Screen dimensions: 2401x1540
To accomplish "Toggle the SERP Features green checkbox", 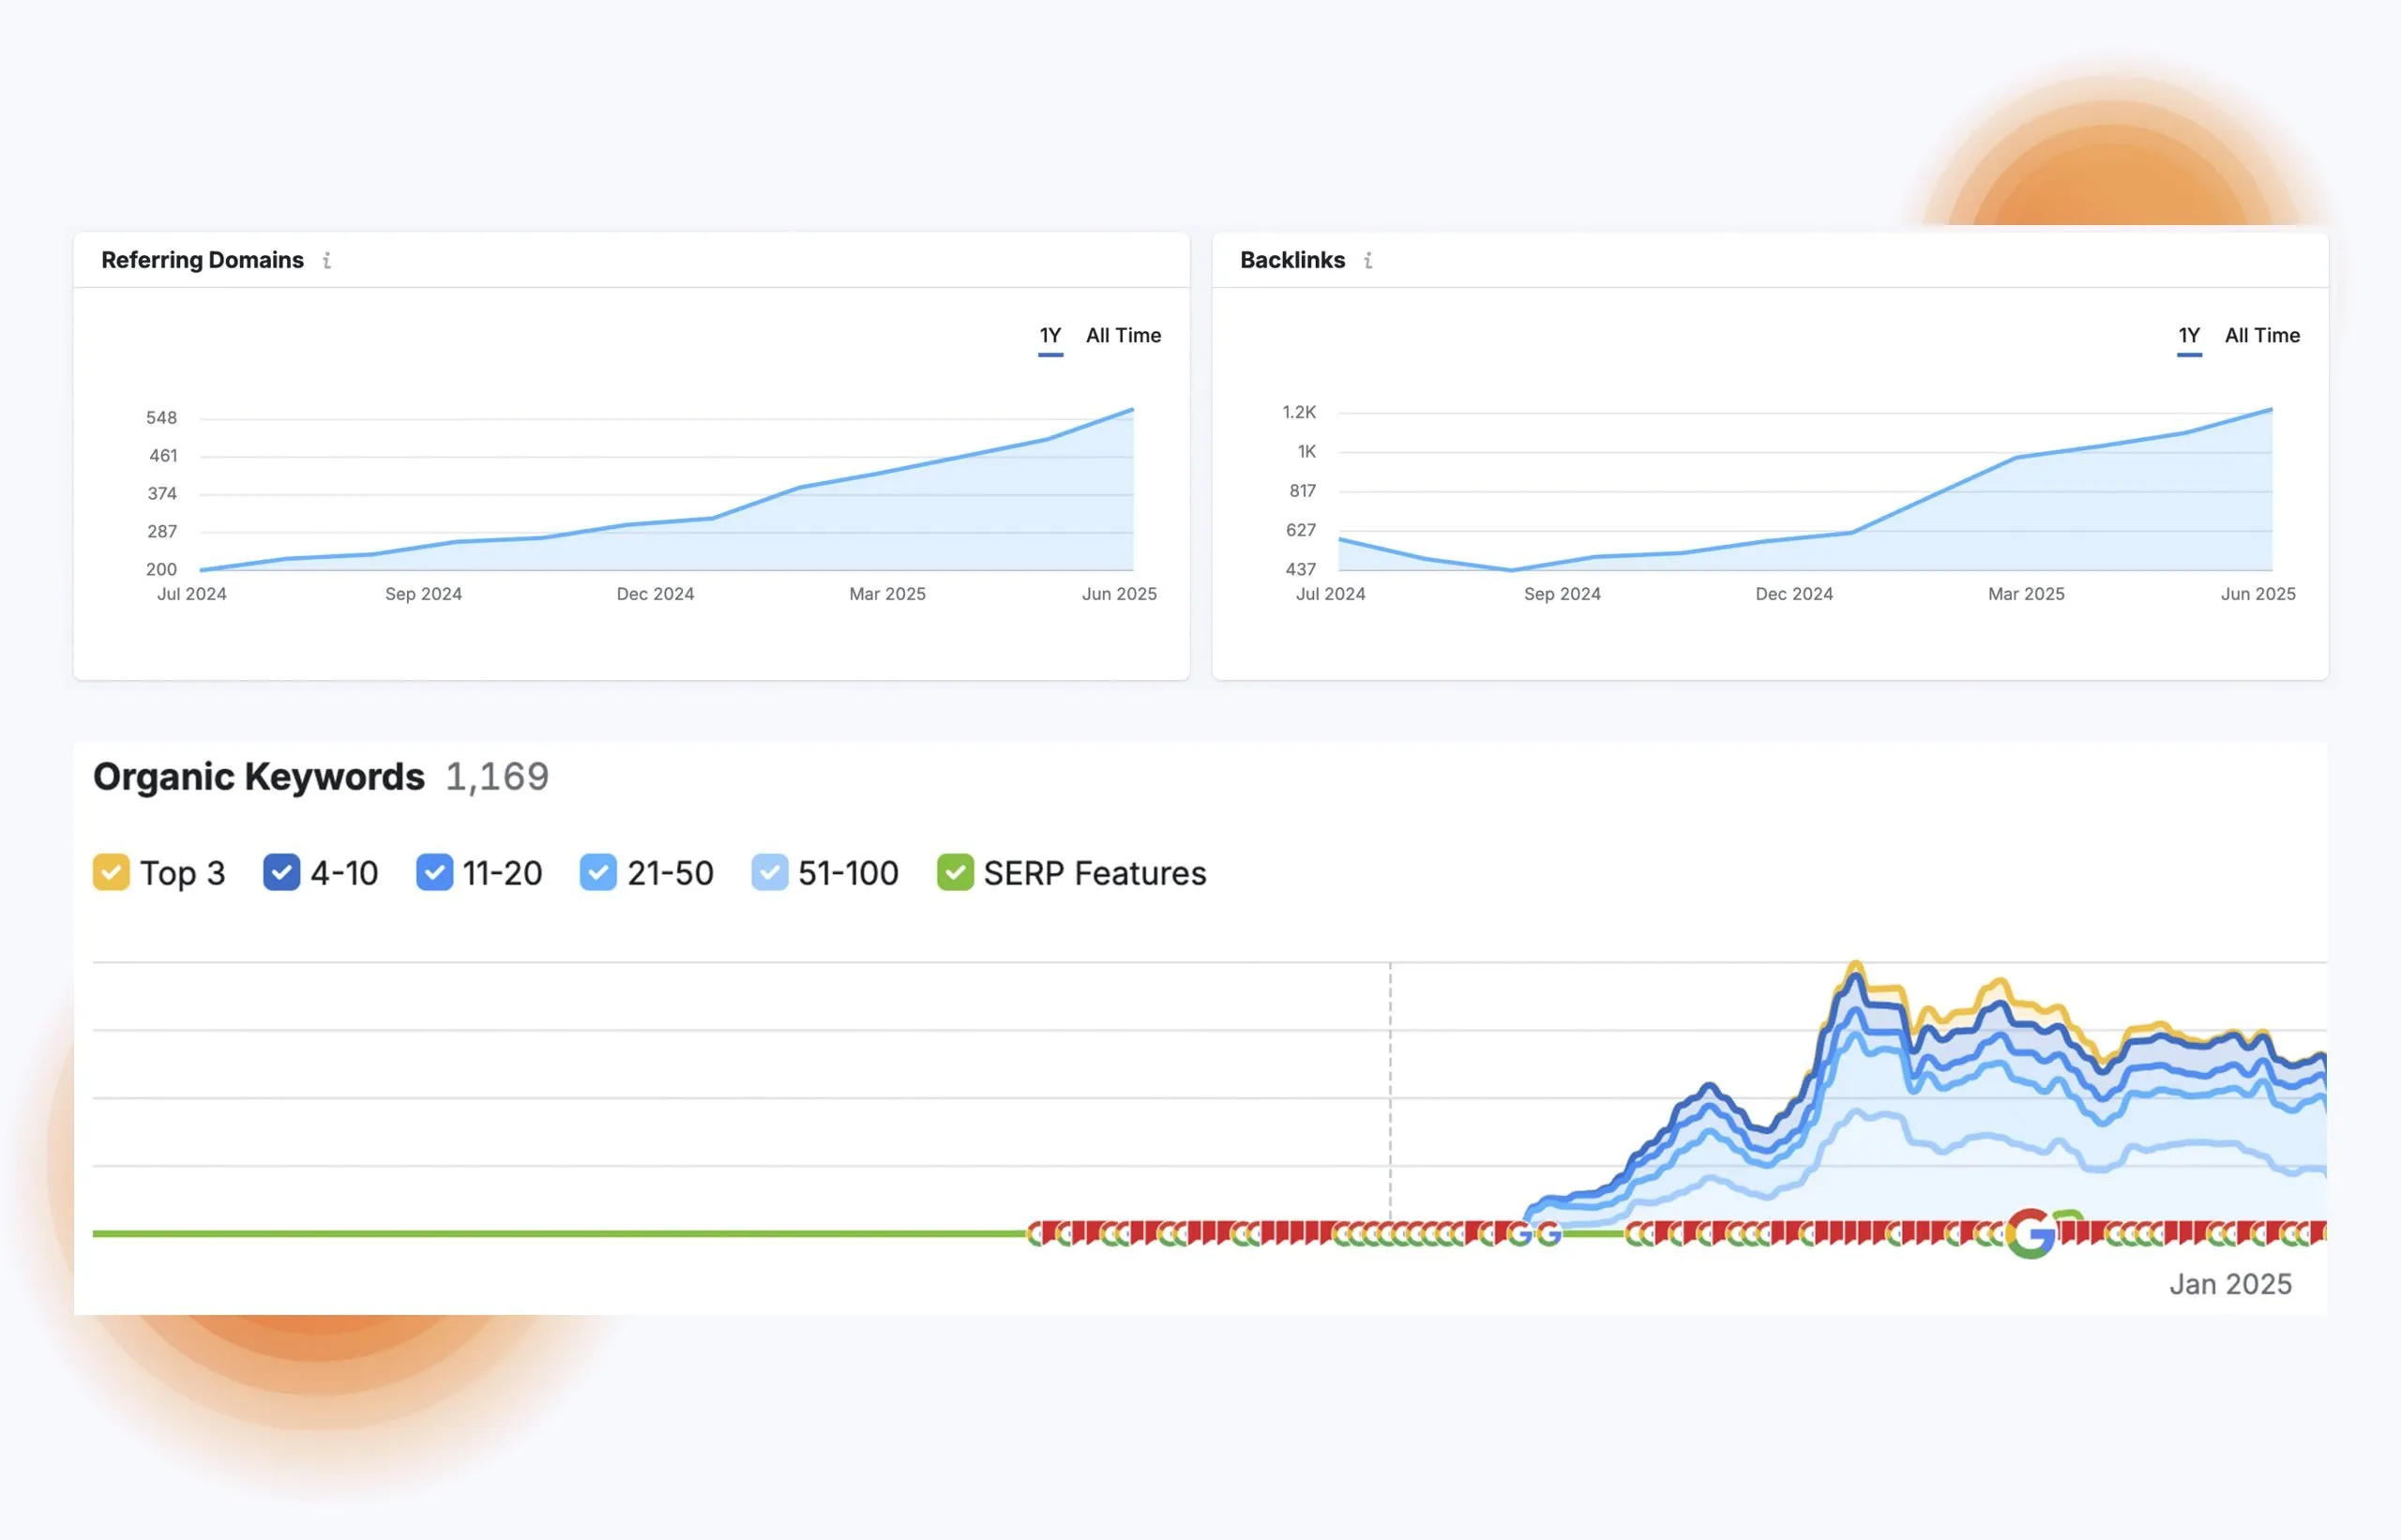I will [x=955, y=872].
